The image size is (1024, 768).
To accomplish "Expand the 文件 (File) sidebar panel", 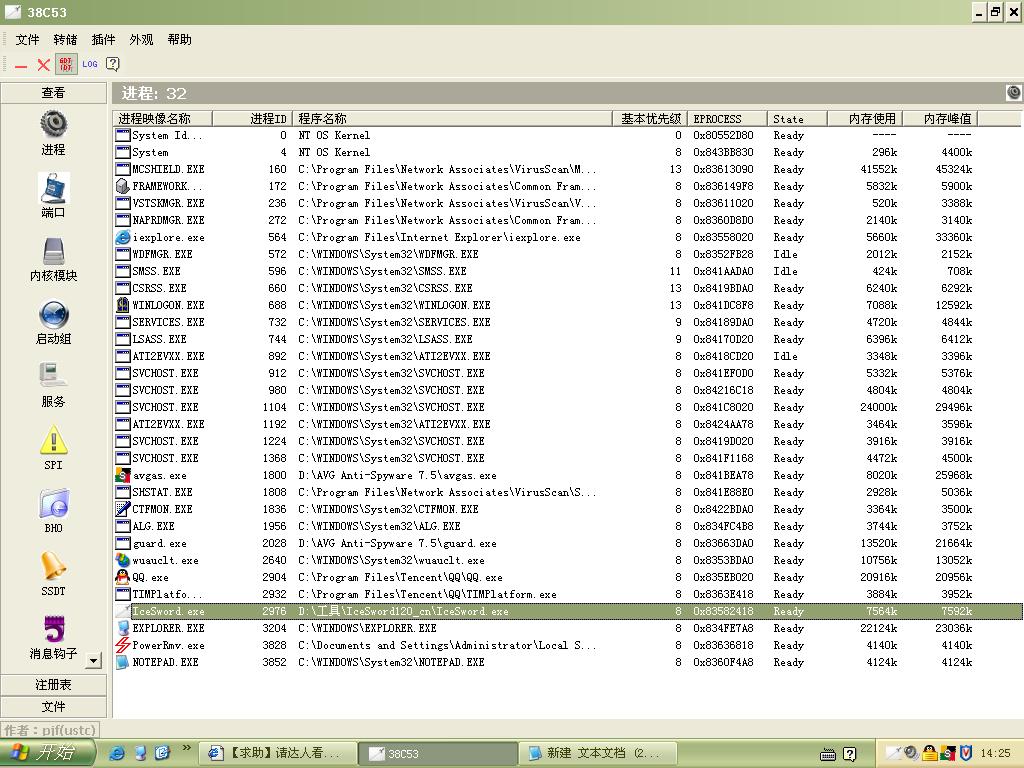I will [53, 706].
